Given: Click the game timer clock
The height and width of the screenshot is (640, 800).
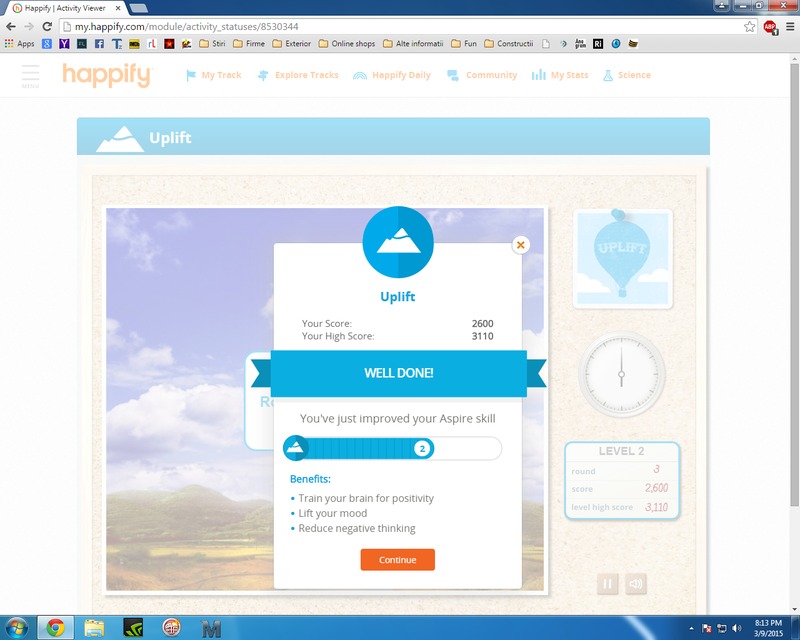Looking at the screenshot, I should [x=621, y=374].
